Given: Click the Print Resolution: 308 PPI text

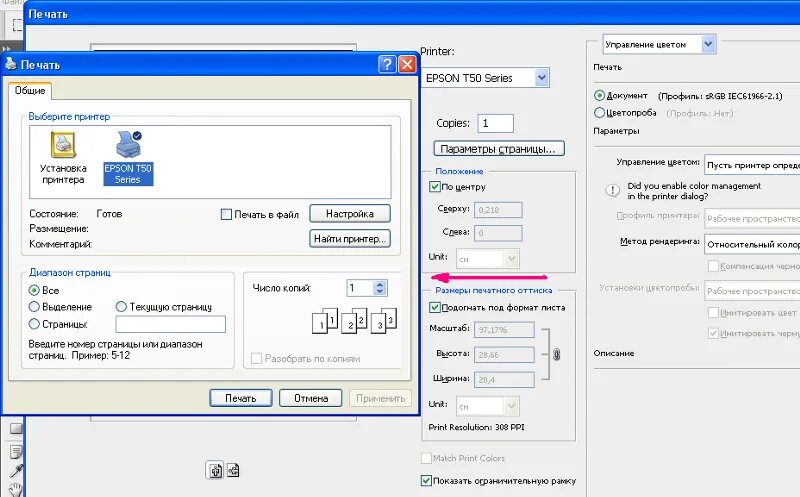Looking at the screenshot, I should click(477, 427).
